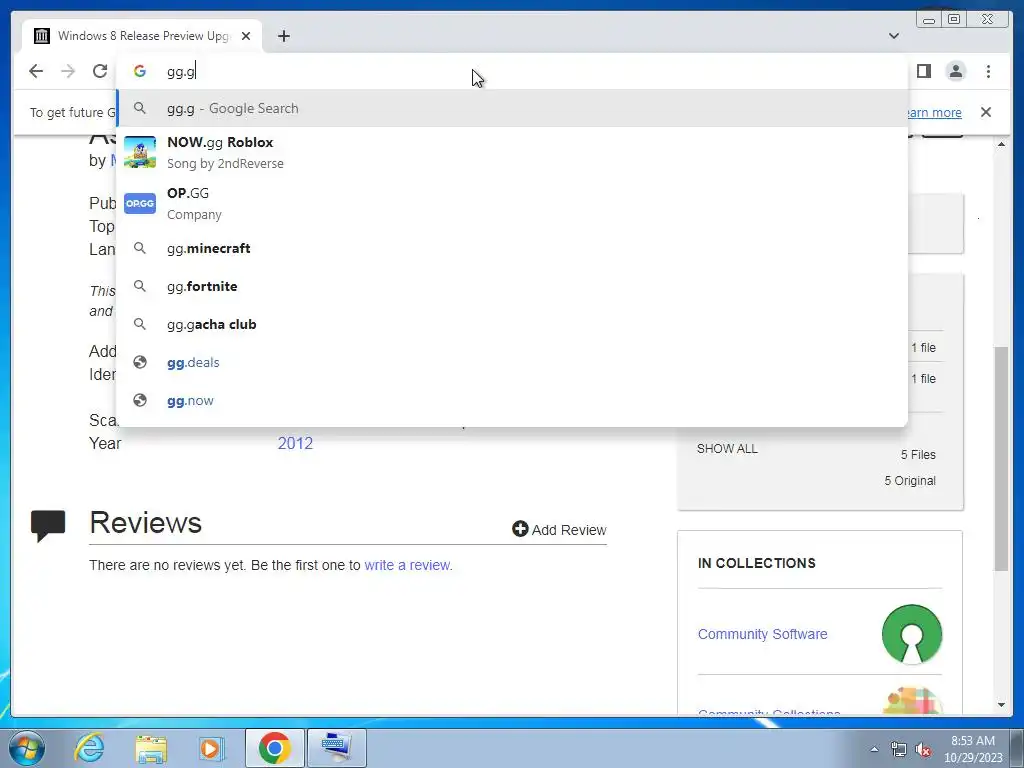Click the On-Screen Keyboard taskbar button
This screenshot has width=1024, height=768.
[x=337, y=748]
